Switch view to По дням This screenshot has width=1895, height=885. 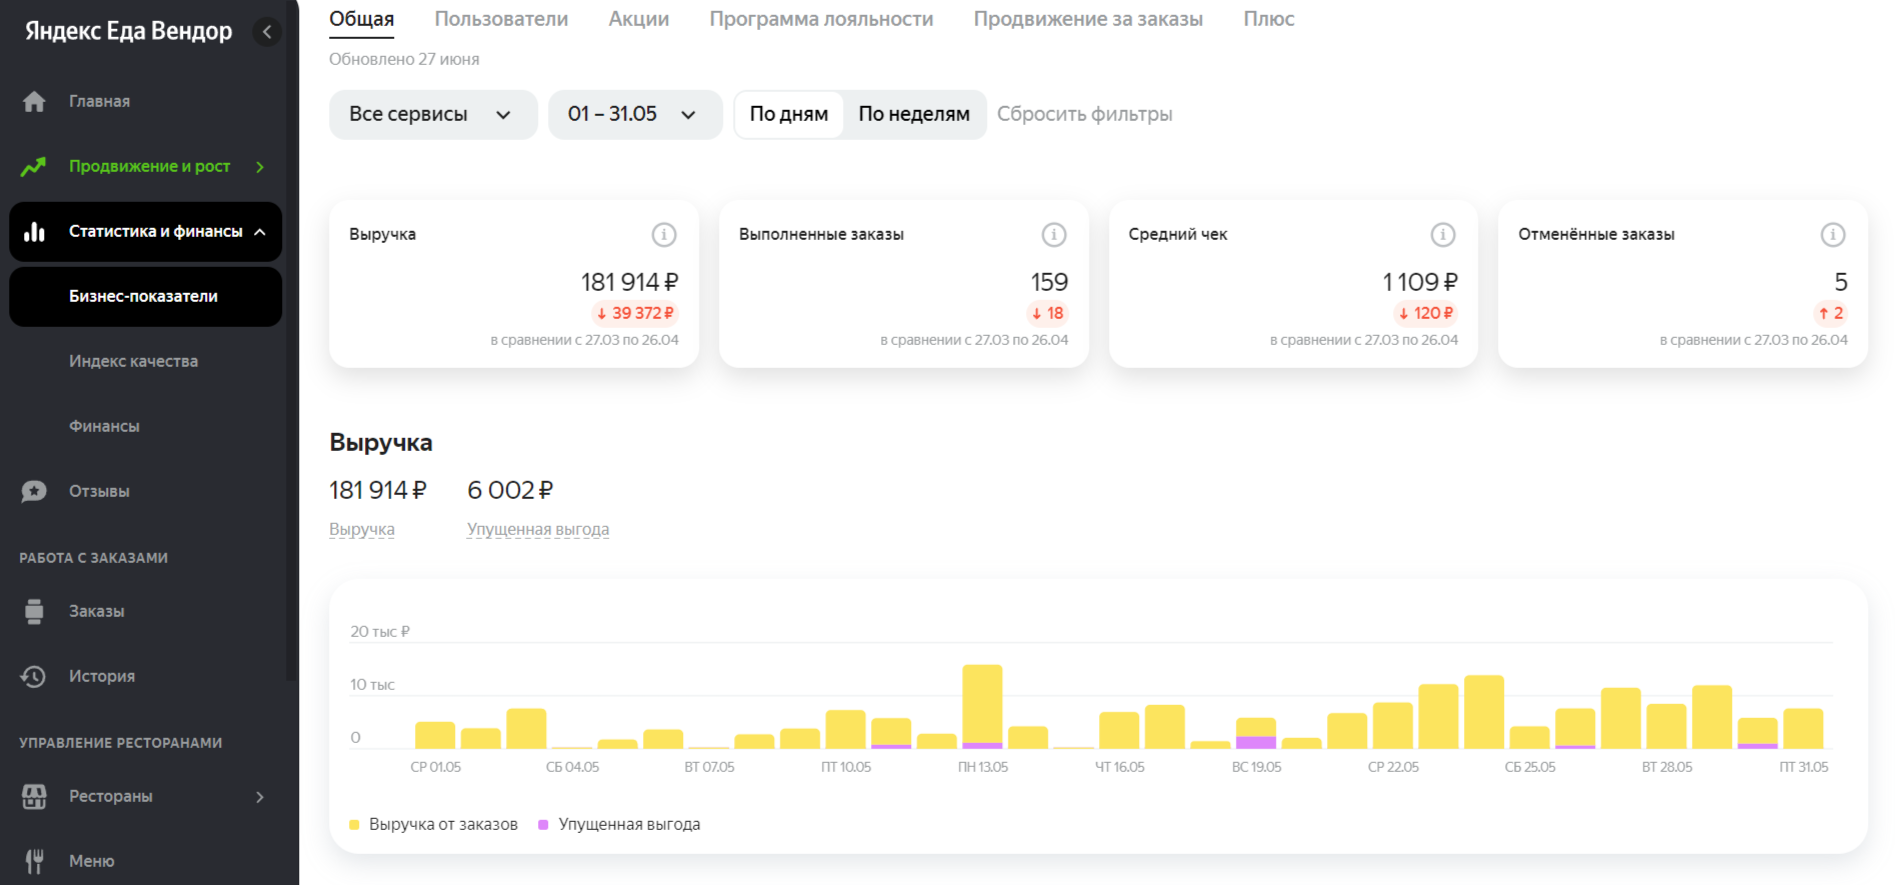coord(789,114)
